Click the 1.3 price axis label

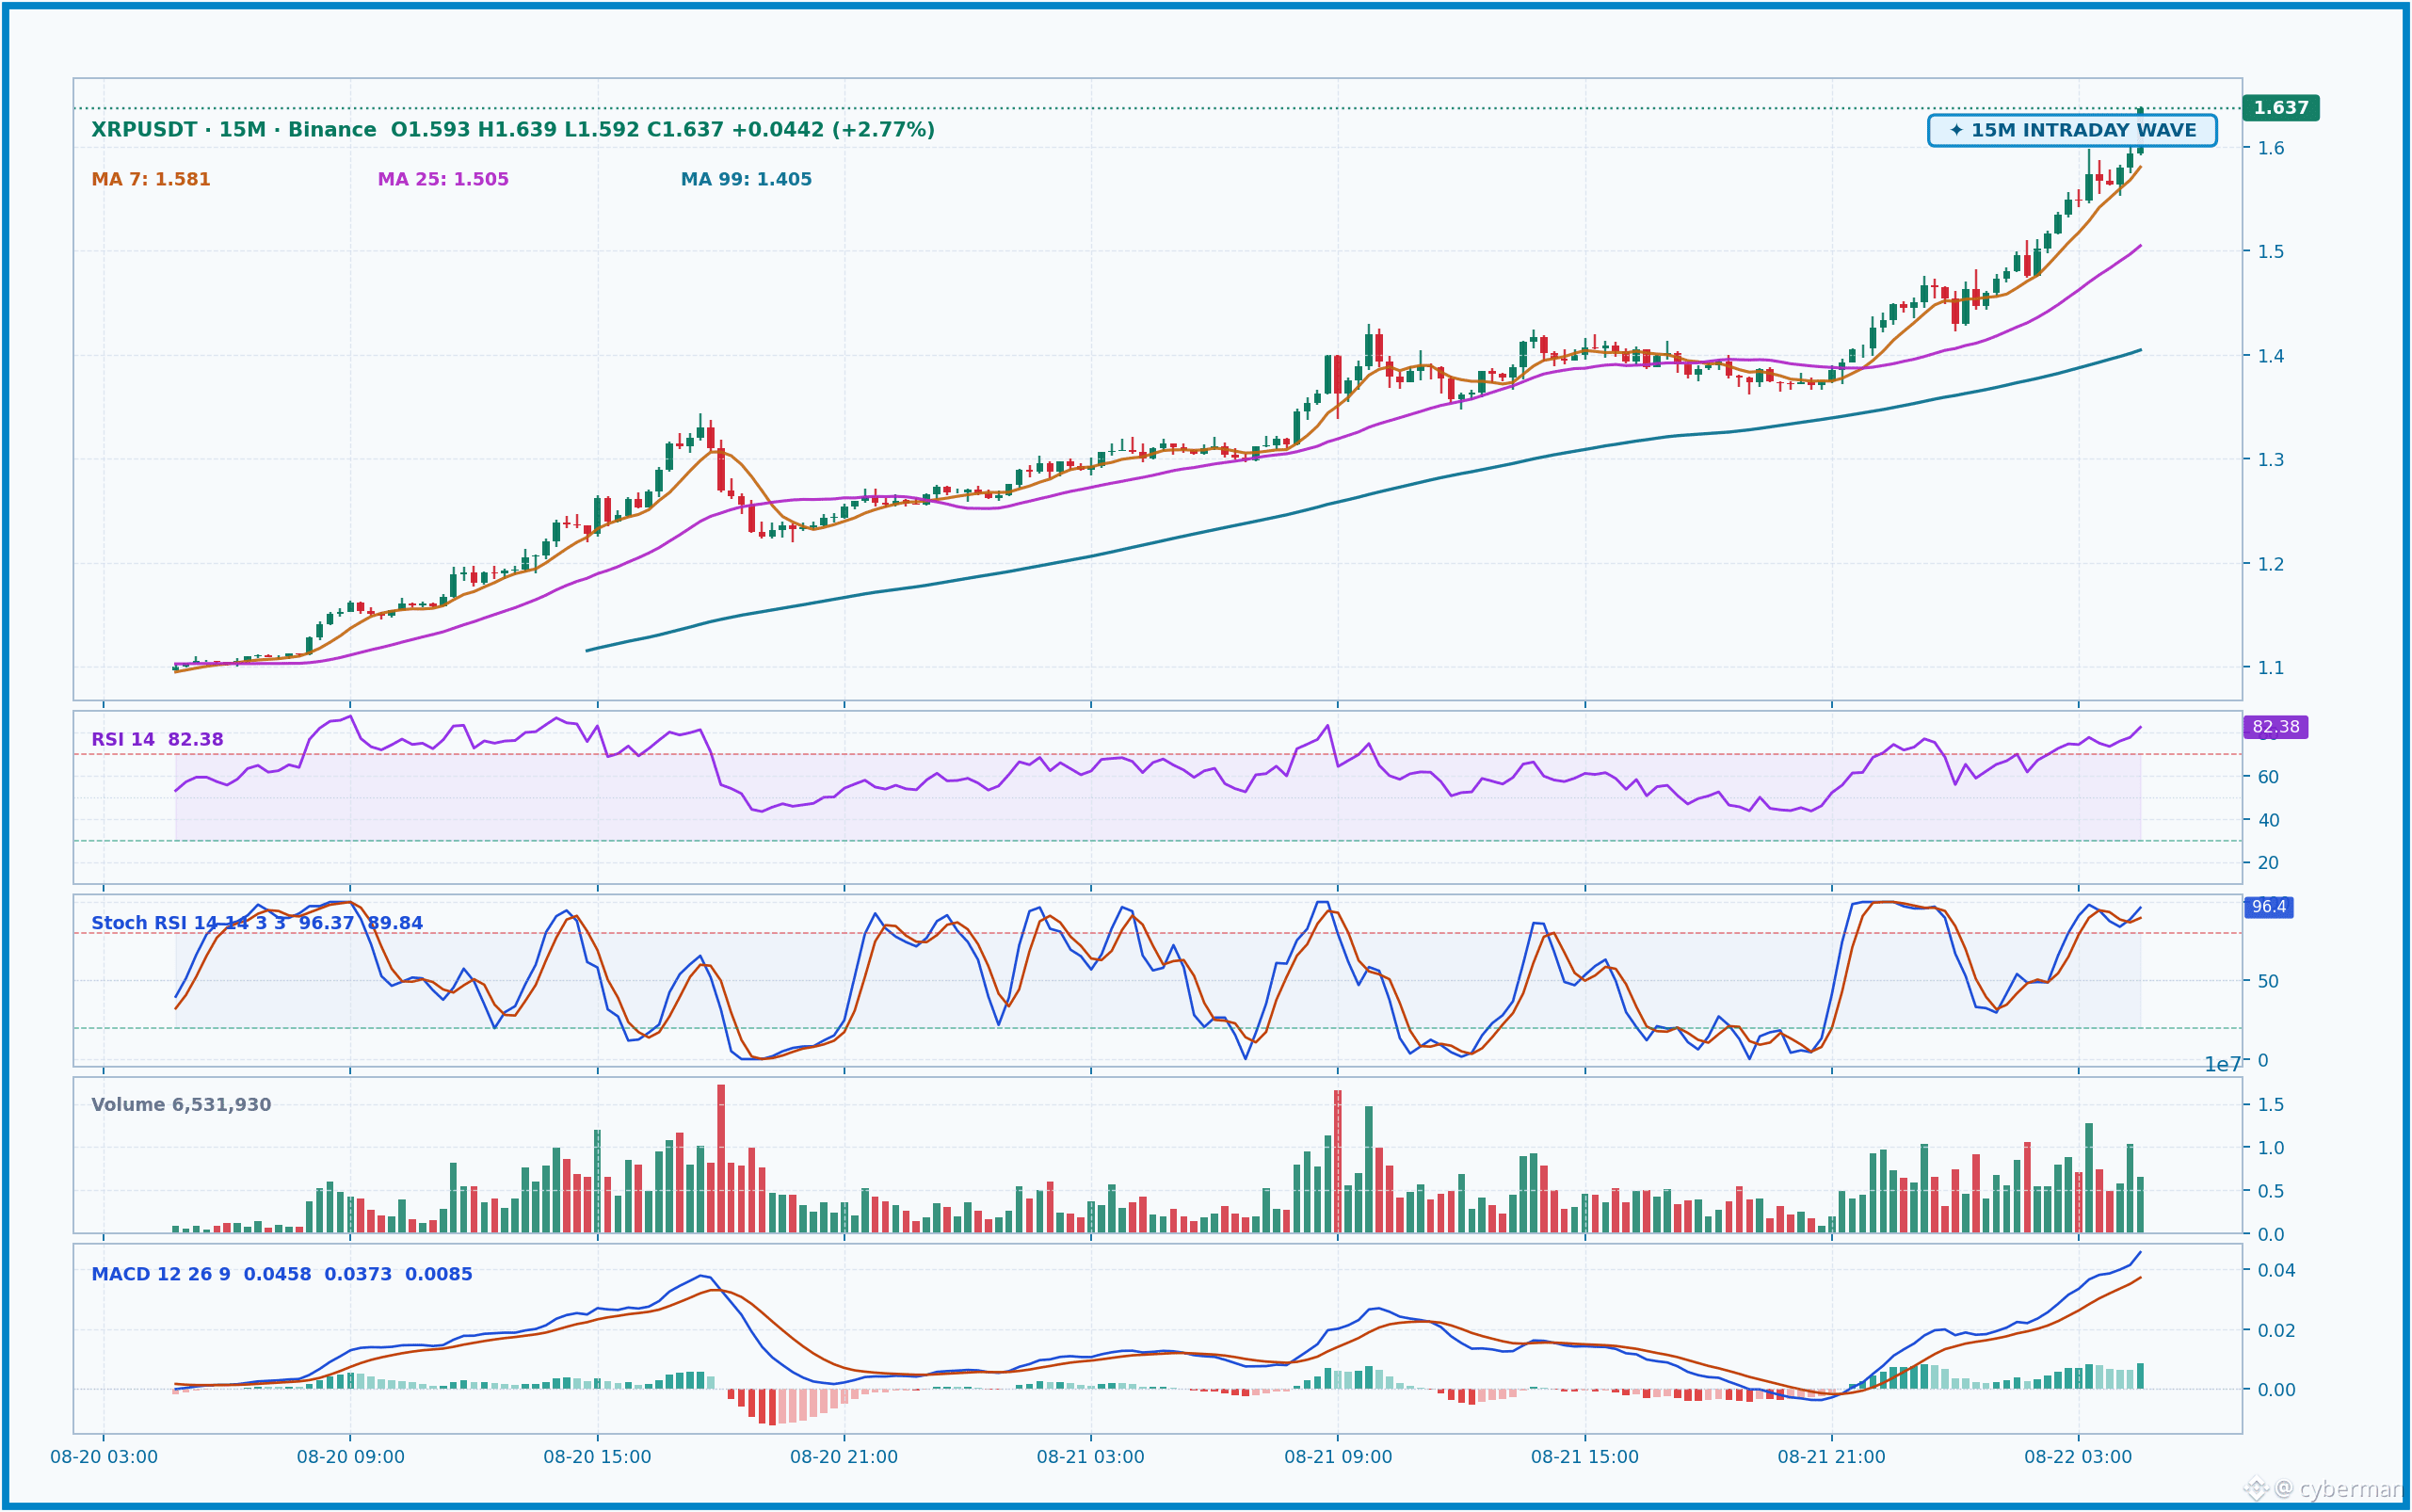[x=2270, y=460]
